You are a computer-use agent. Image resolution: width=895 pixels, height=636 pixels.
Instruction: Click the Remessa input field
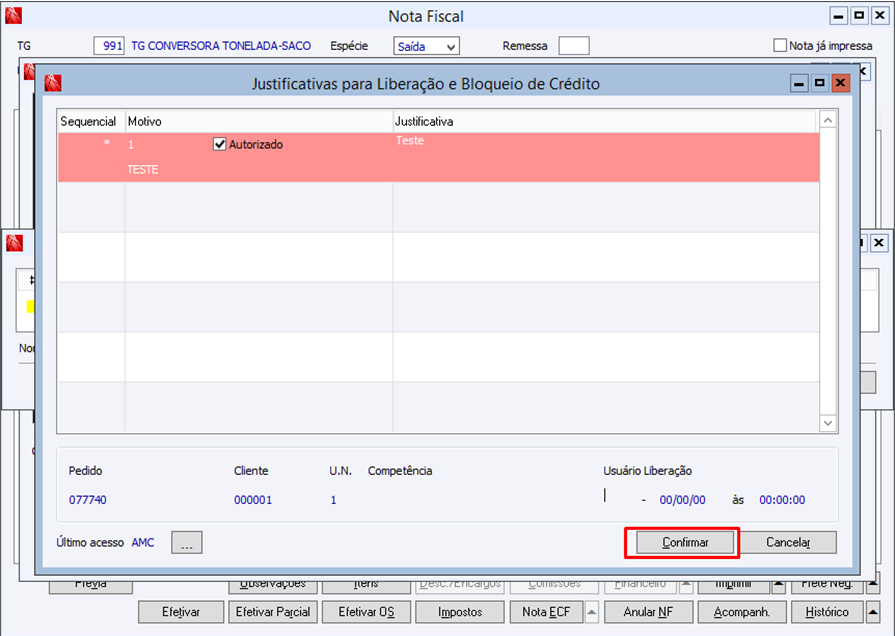click(x=574, y=46)
